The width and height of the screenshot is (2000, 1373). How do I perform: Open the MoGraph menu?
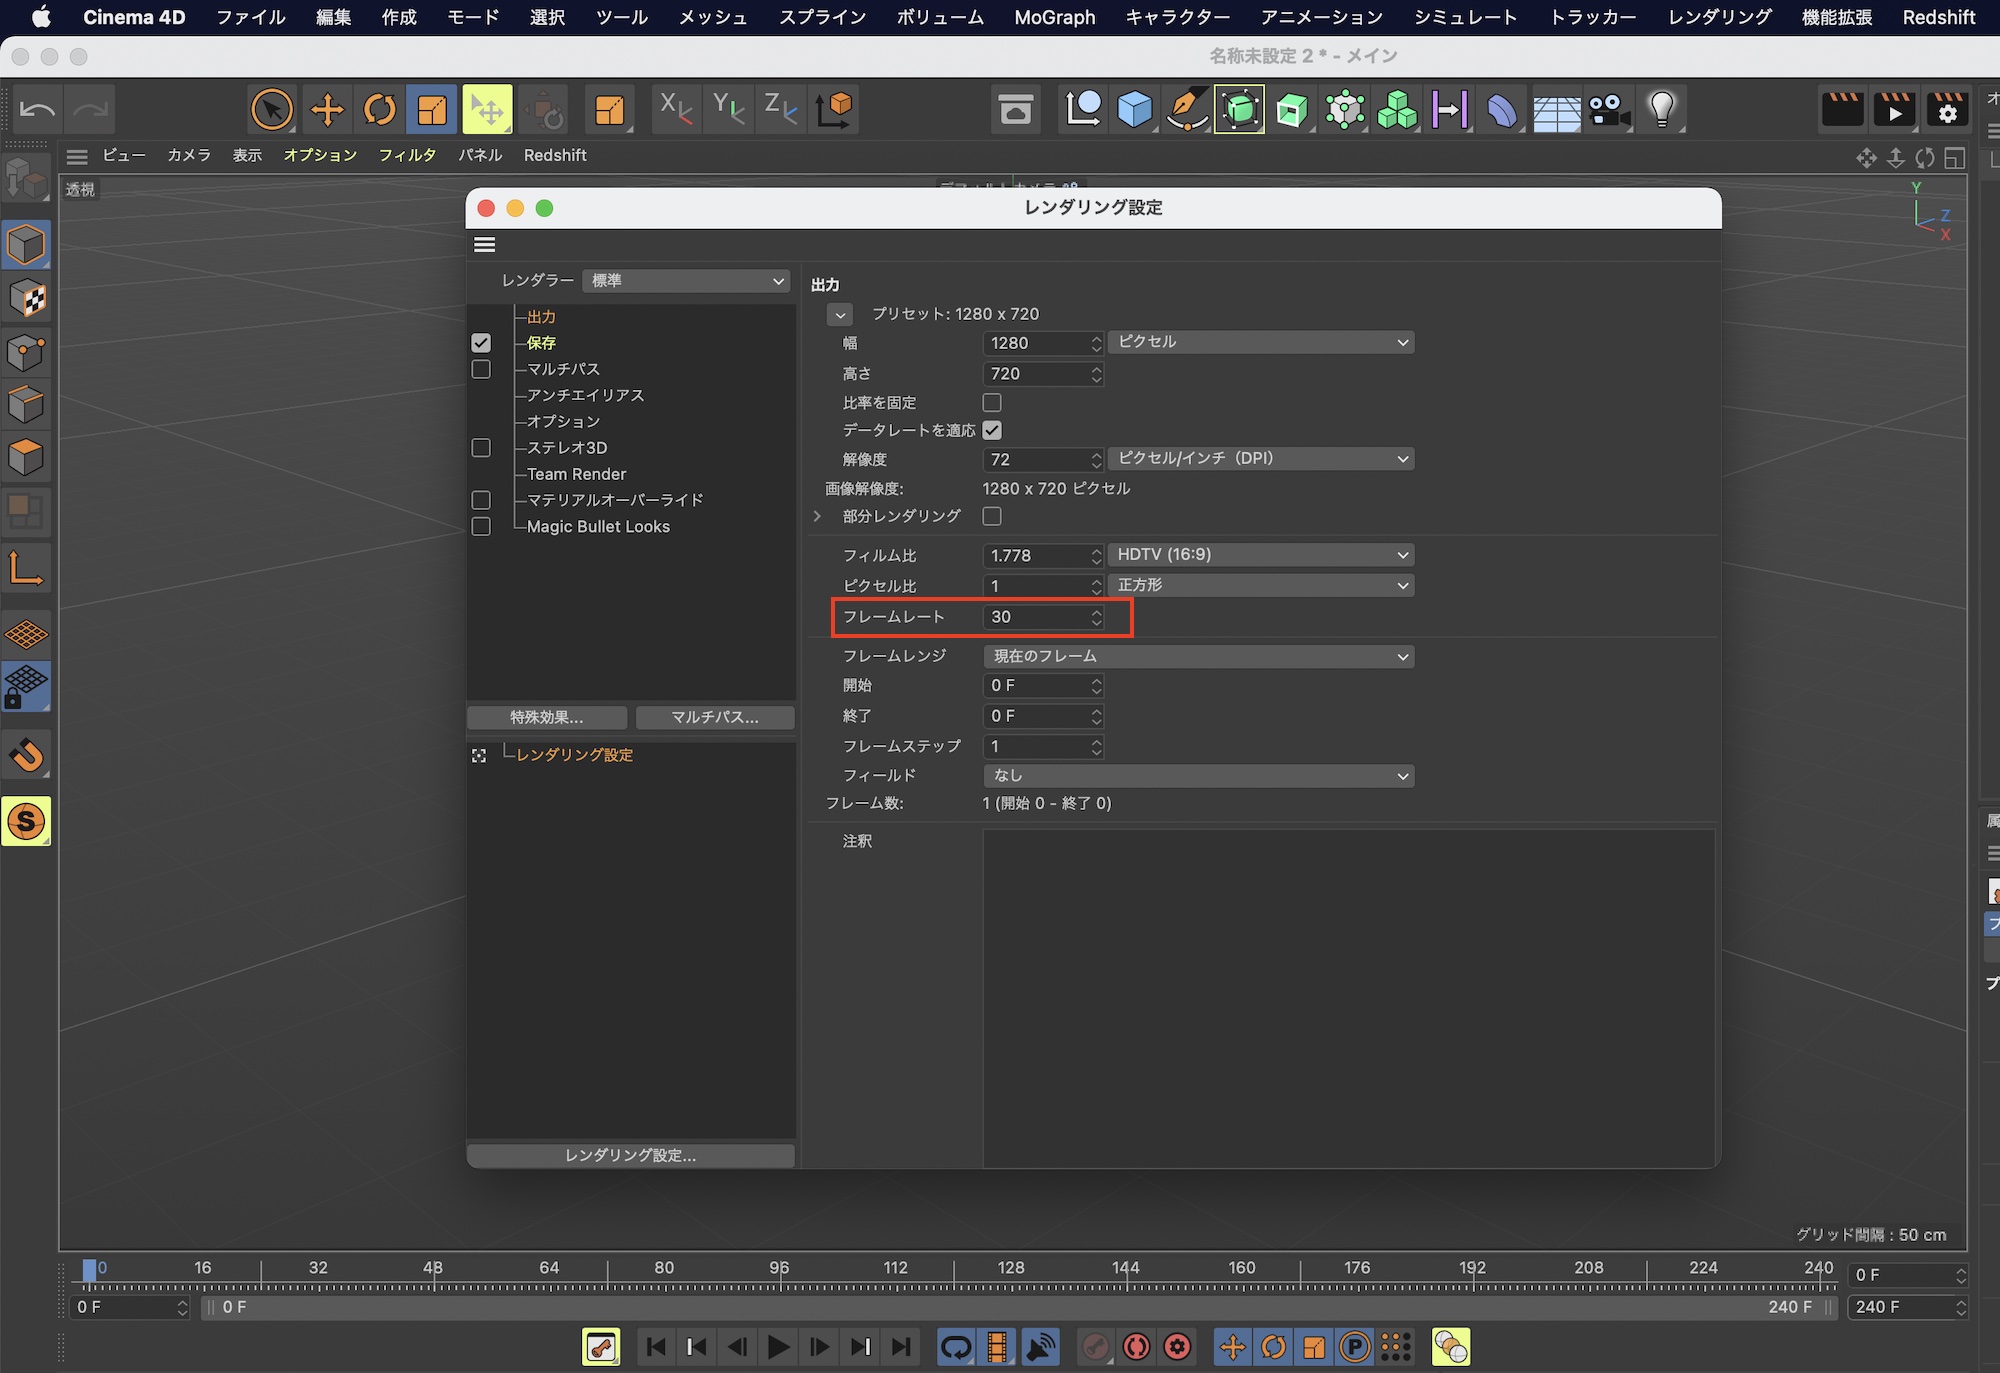[1054, 17]
